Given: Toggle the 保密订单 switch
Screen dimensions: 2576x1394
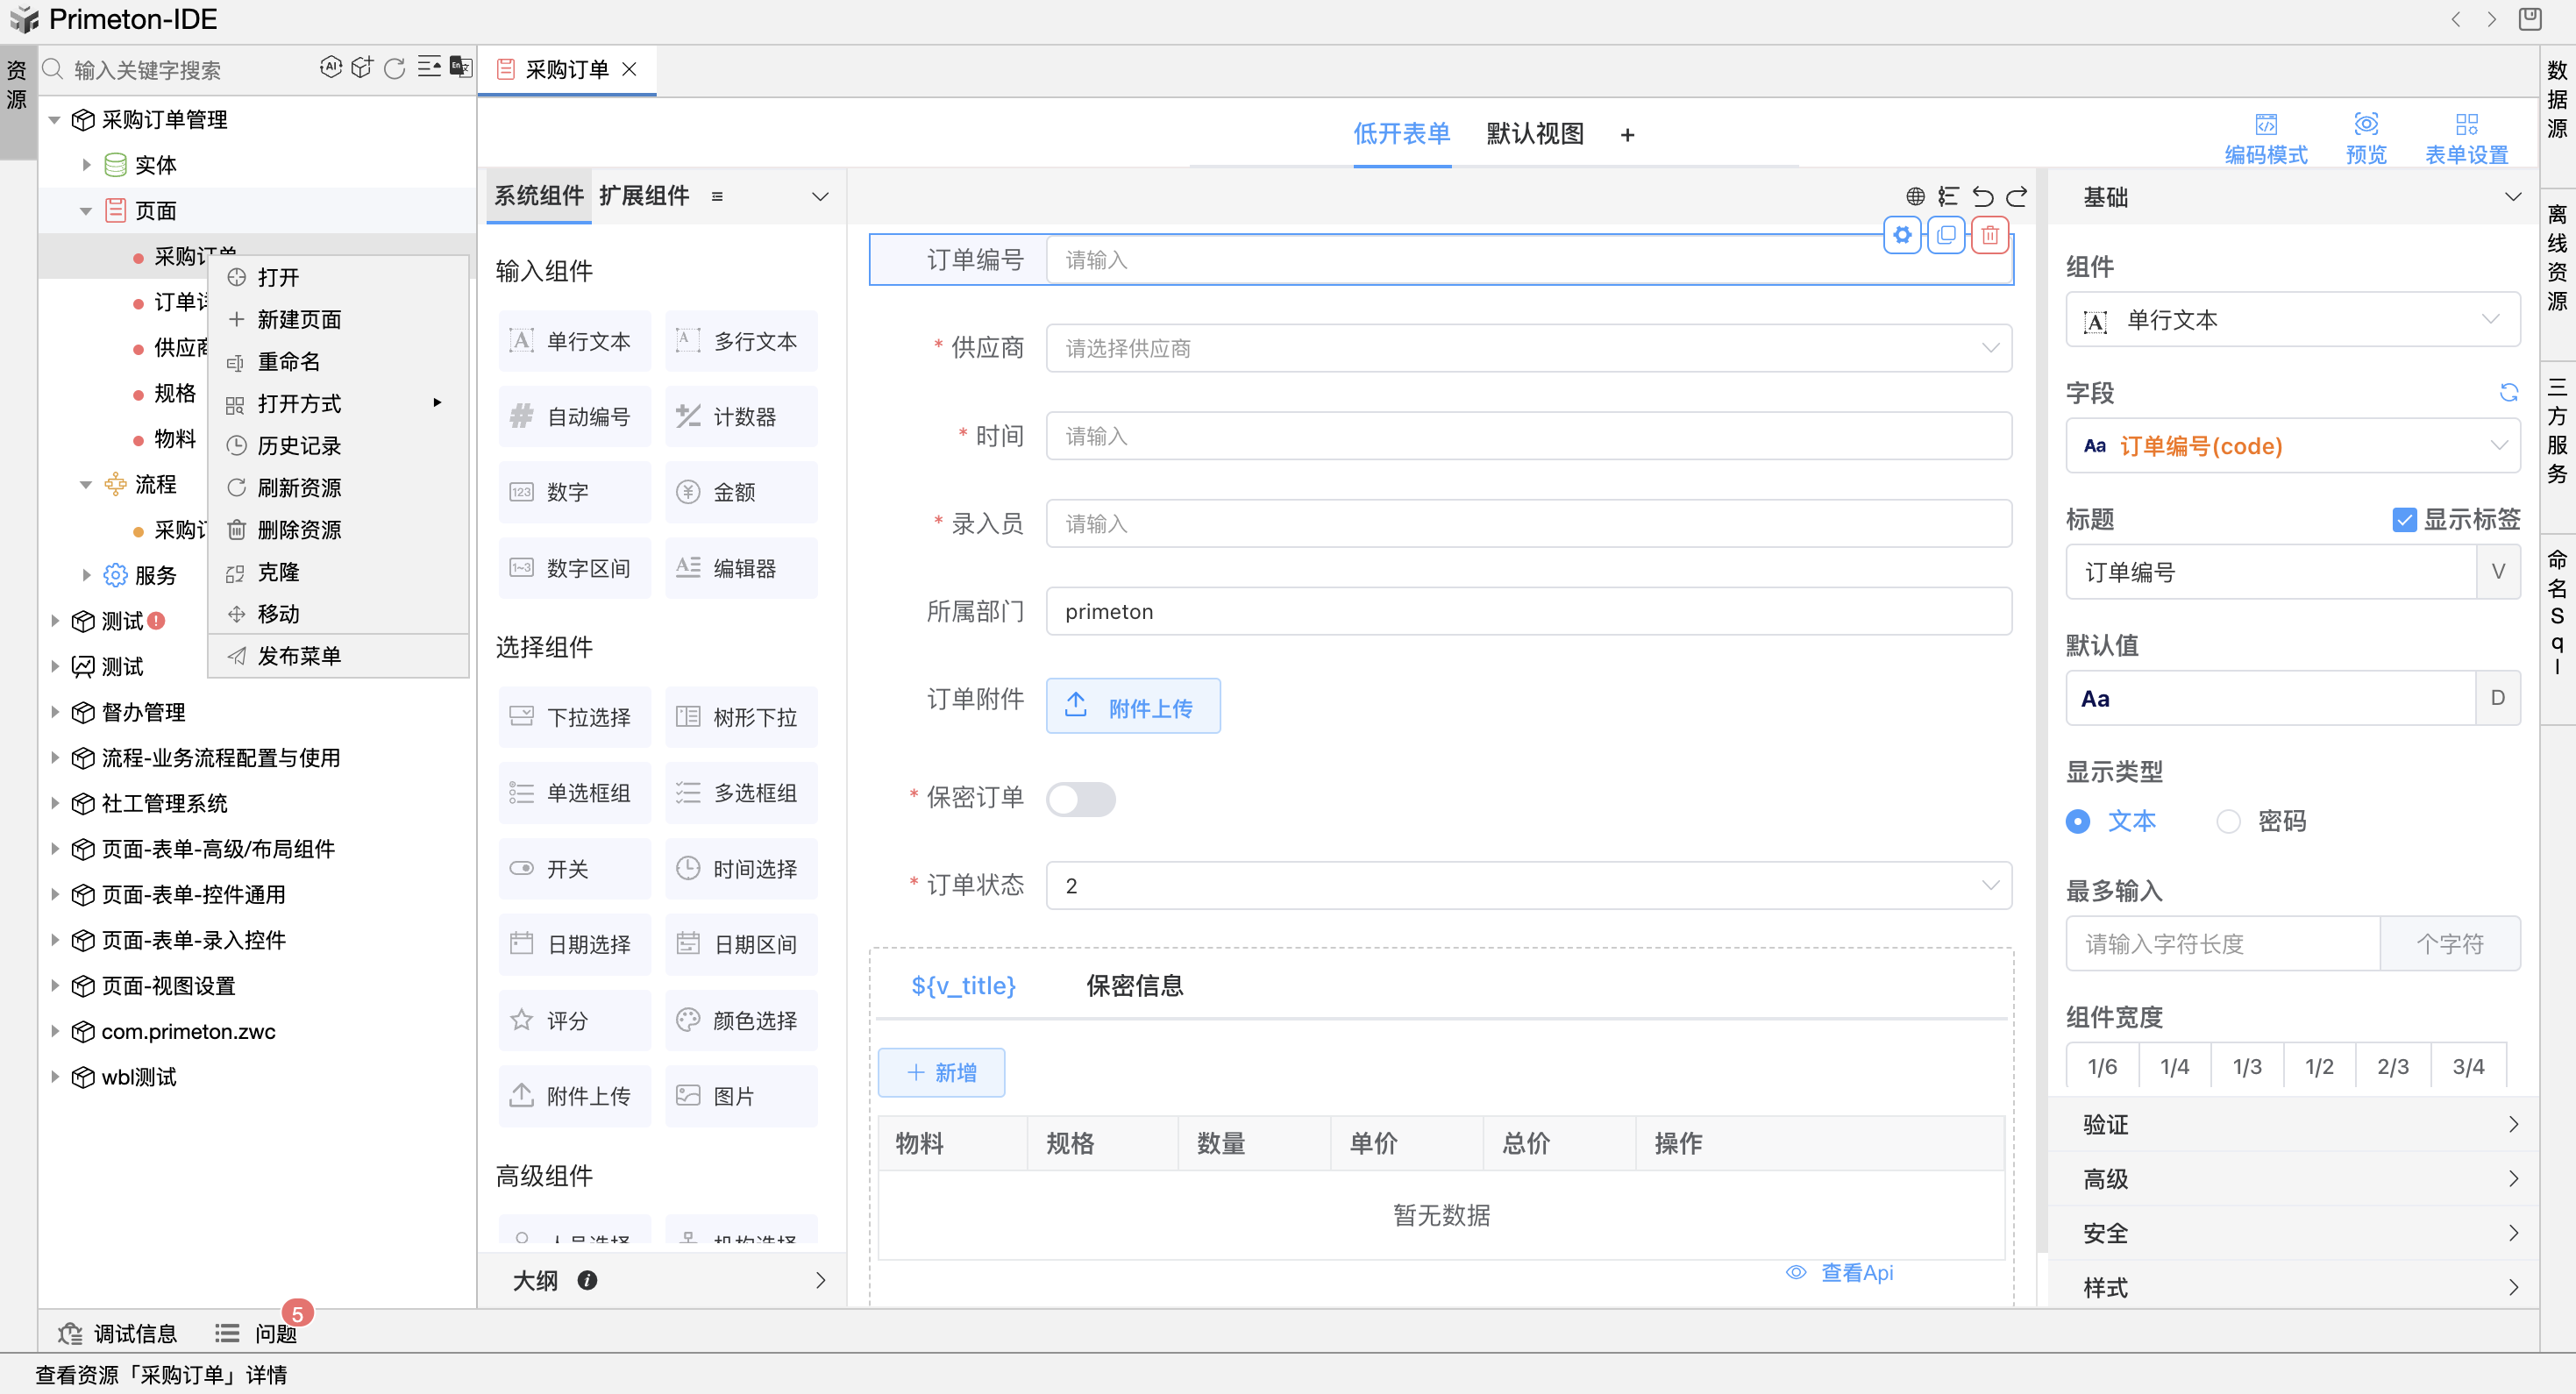Looking at the screenshot, I should pyautogui.click(x=1080, y=799).
